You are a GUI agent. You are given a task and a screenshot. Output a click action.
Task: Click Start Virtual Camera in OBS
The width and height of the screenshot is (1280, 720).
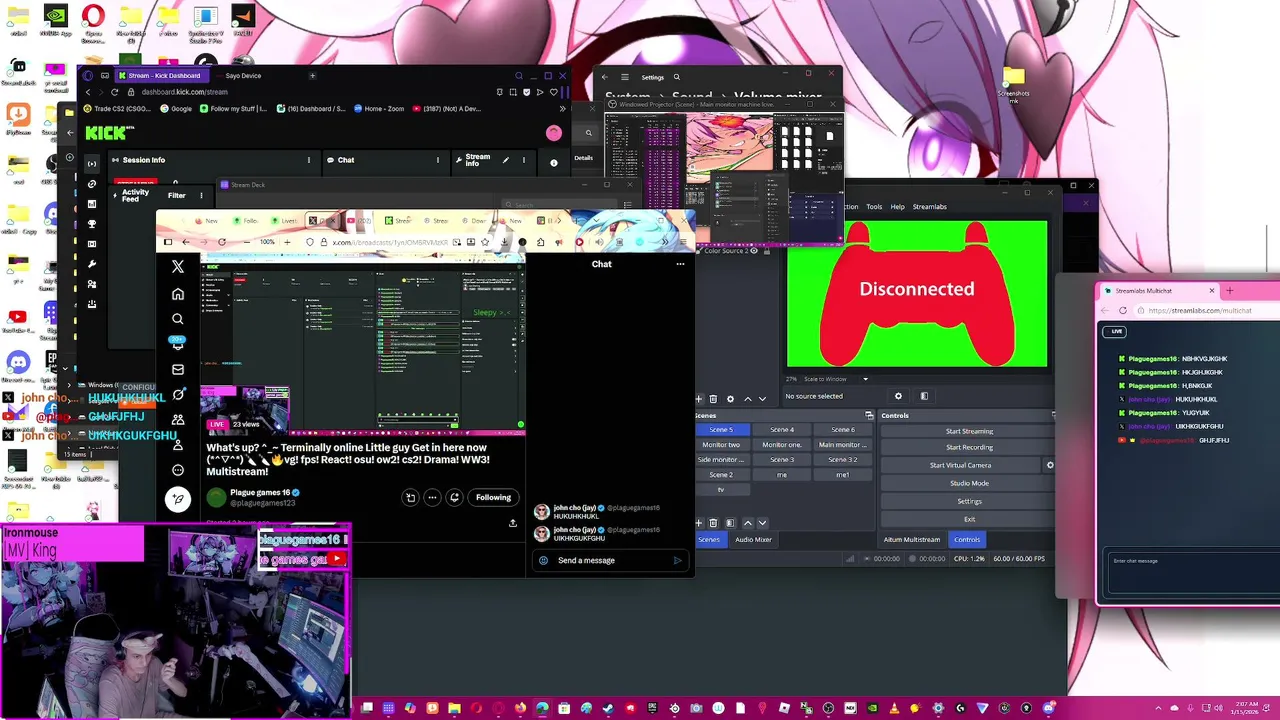point(960,465)
